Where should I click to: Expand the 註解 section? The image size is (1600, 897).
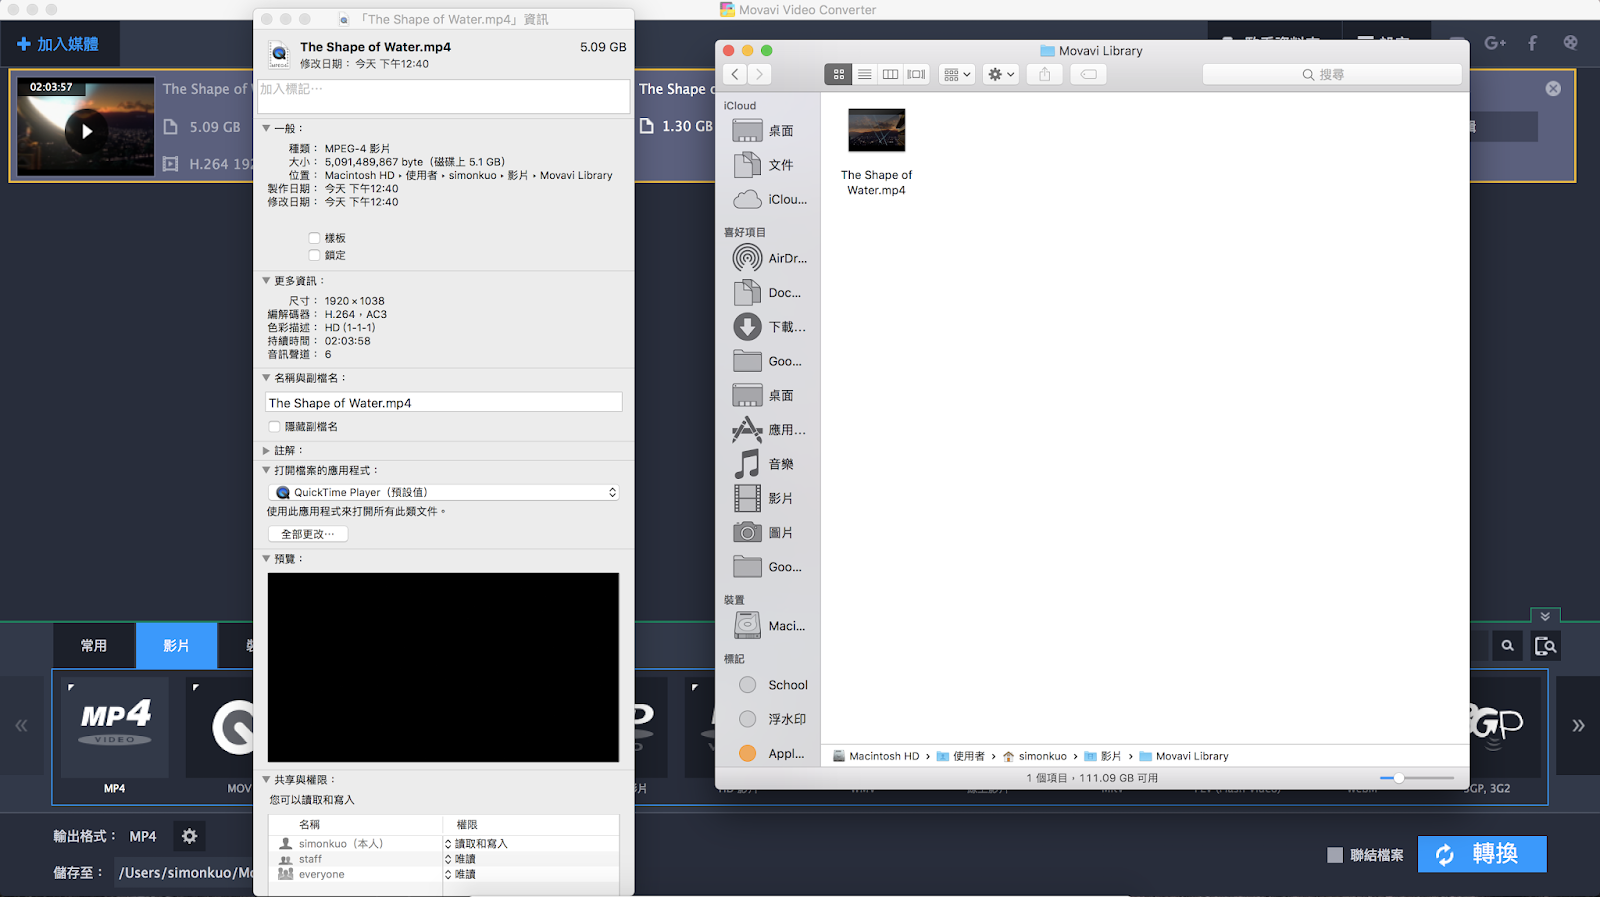point(266,451)
